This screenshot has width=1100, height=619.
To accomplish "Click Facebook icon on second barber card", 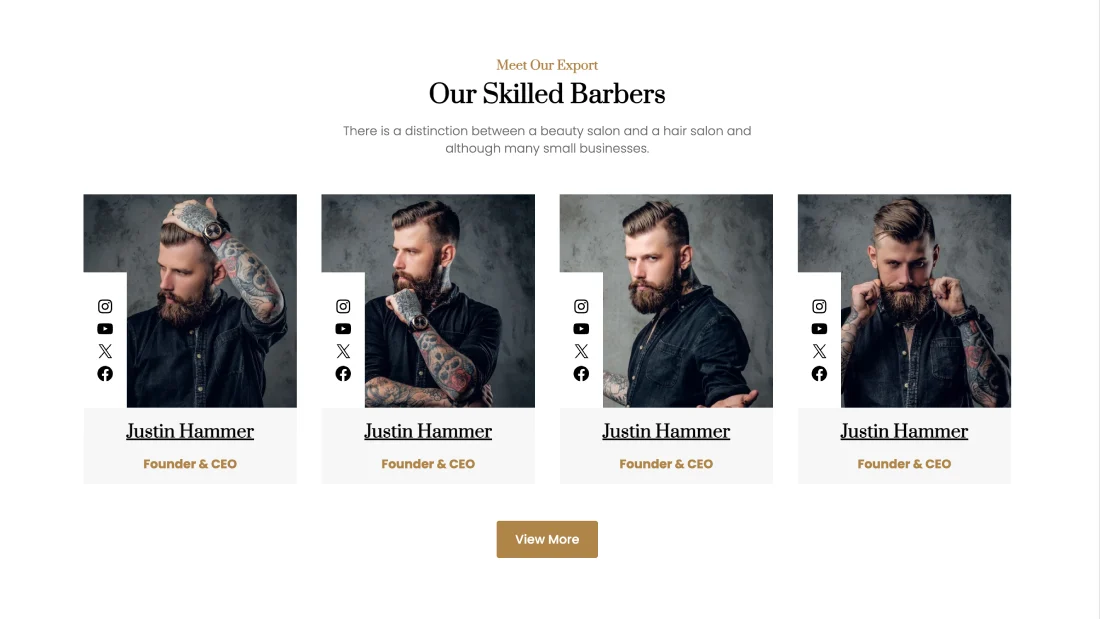I will point(343,373).
